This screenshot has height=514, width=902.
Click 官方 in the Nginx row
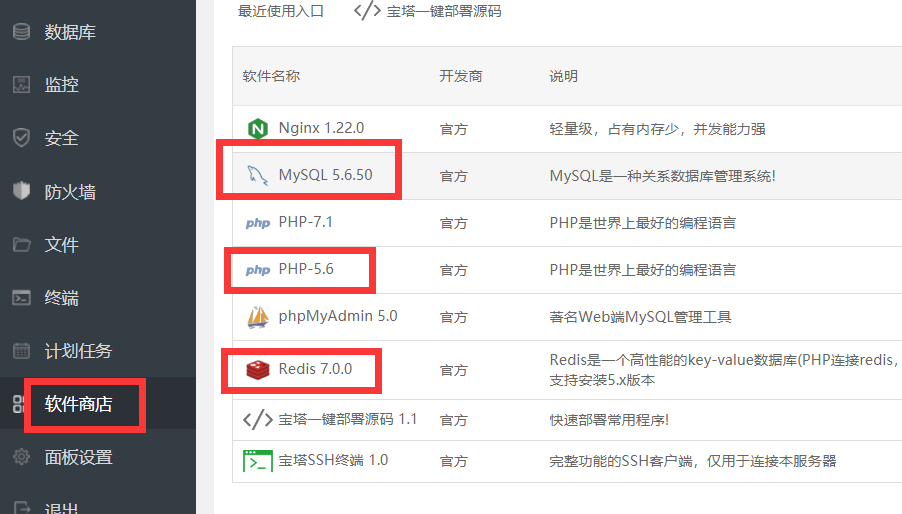point(453,129)
